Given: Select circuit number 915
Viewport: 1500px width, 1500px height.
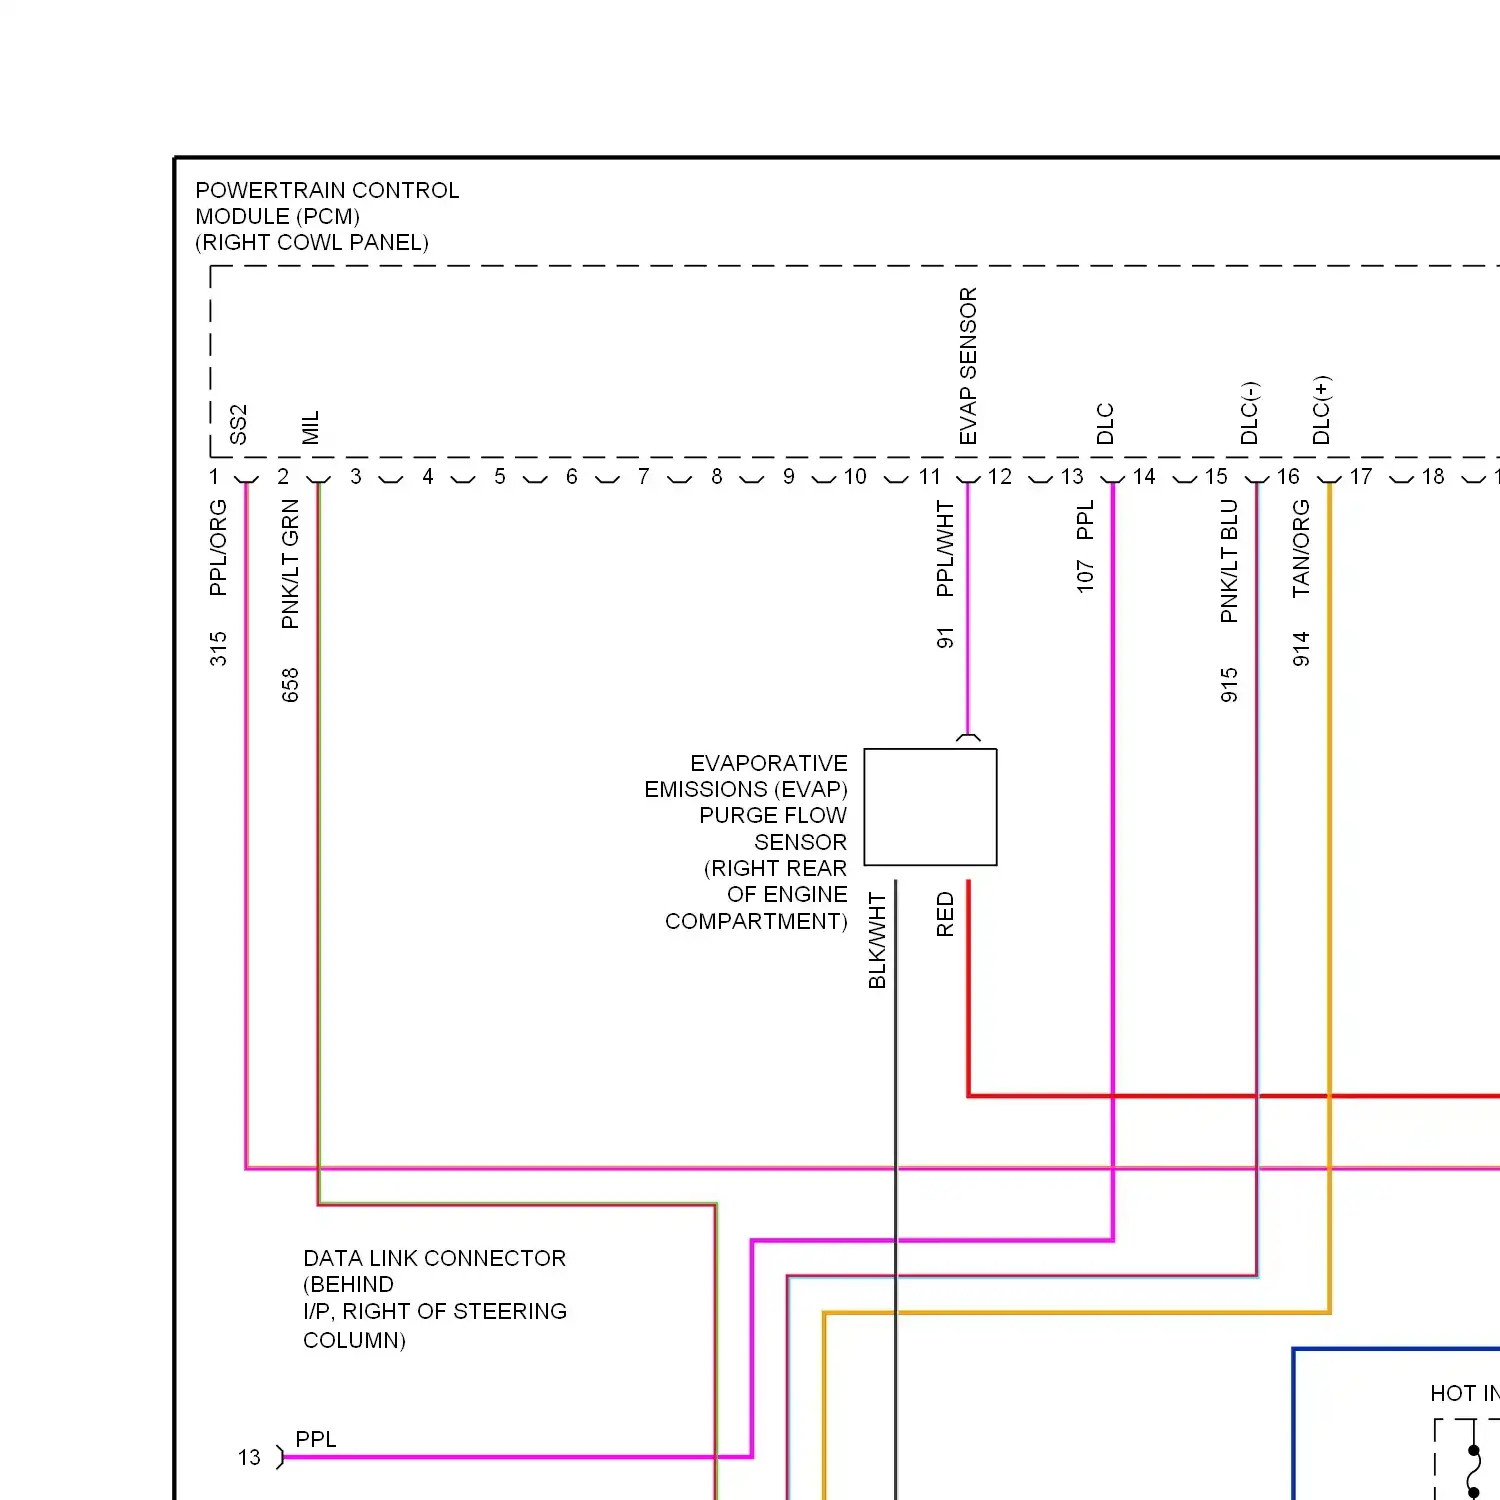Looking at the screenshot, I should click(1229, 685).
